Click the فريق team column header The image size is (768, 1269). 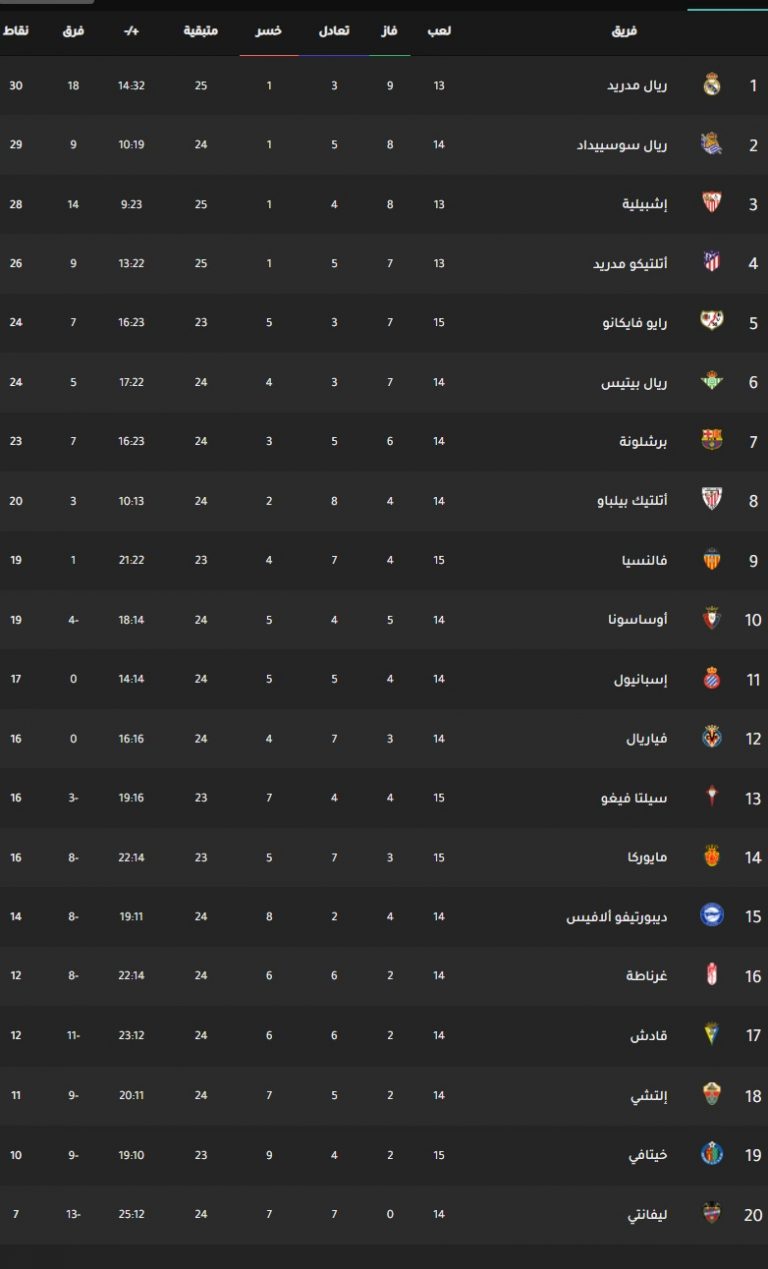pyautogui.click(x=625, y=31)
